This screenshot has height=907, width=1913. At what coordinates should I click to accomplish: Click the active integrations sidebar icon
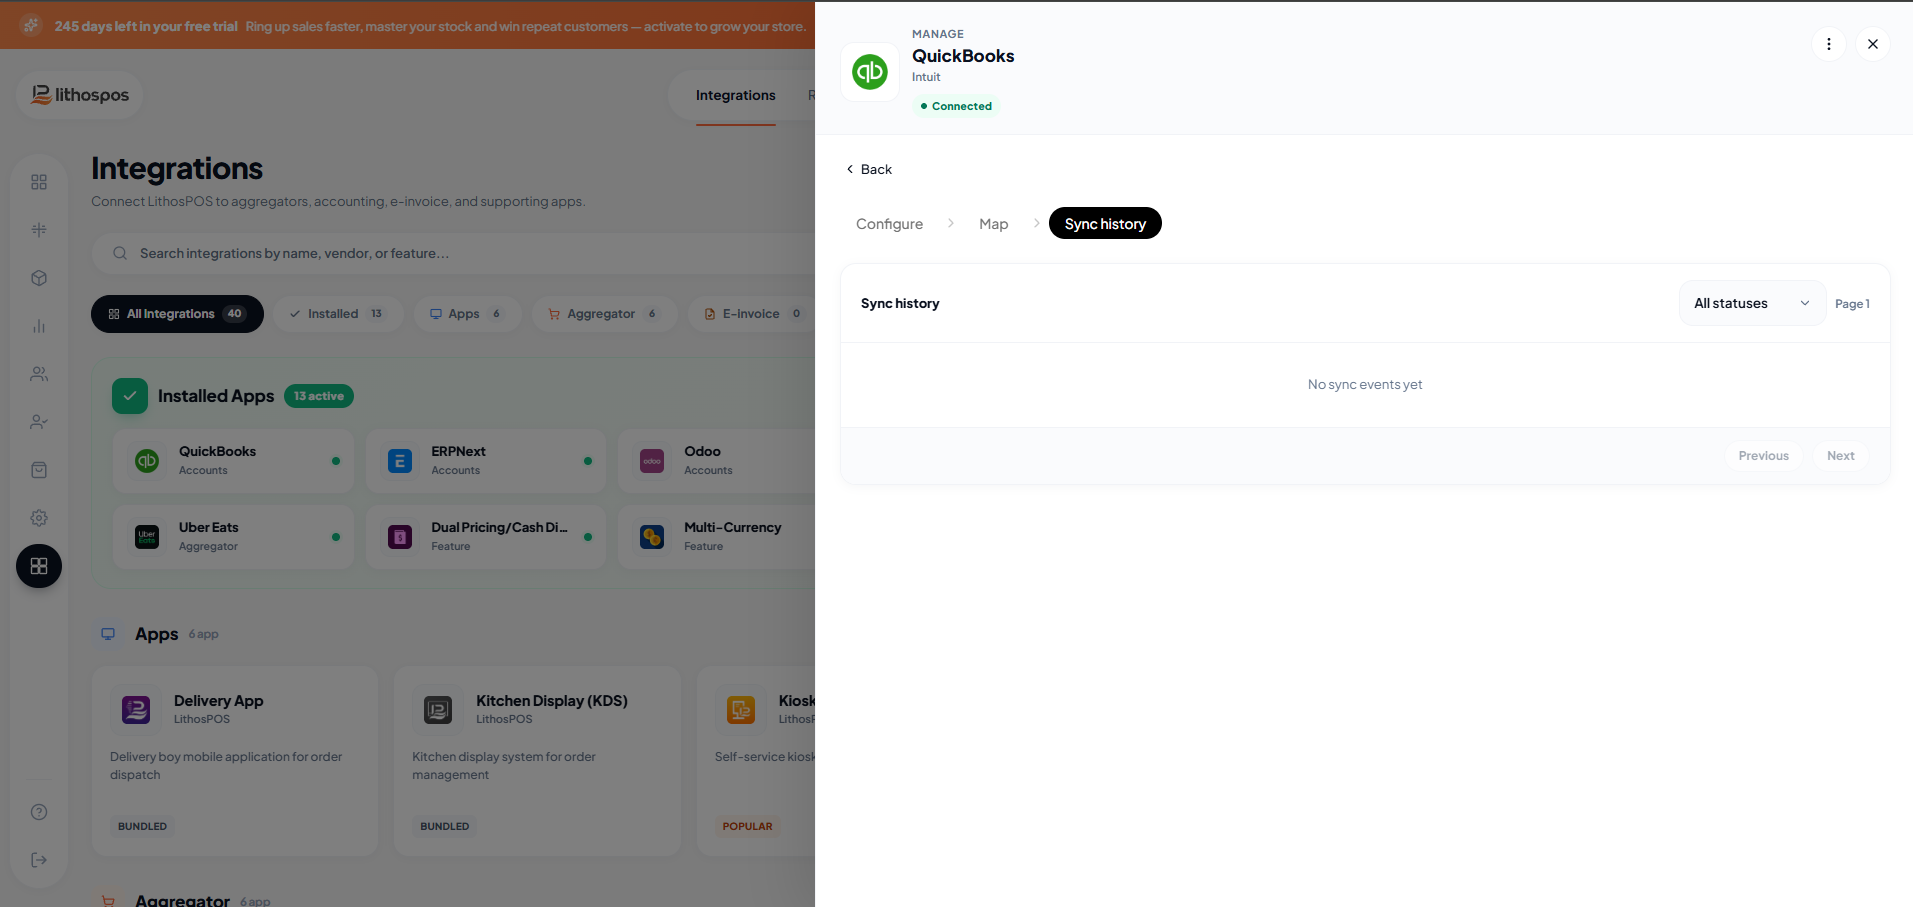pyautogui.click(x=39, y=566)
